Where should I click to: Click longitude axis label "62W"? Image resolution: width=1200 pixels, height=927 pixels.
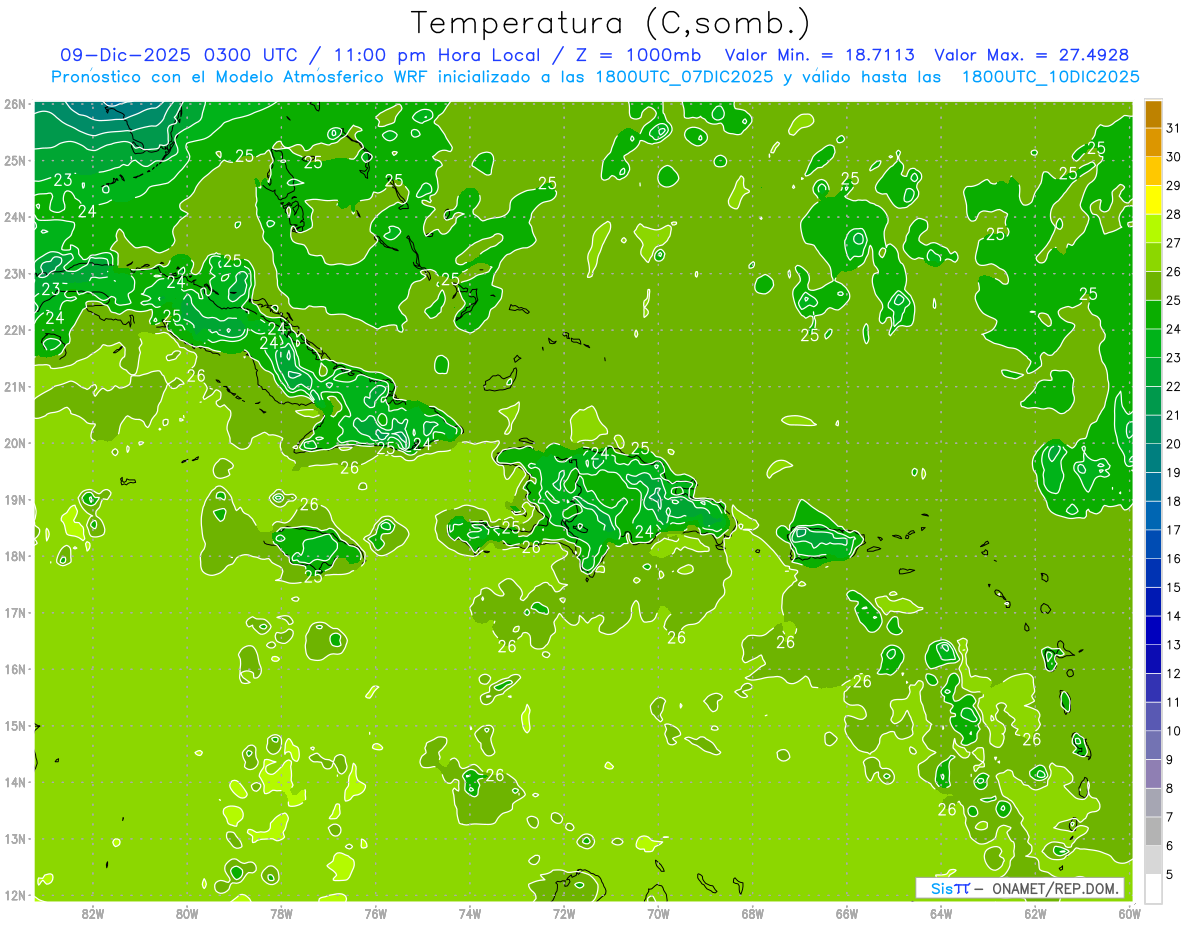tap(1035, 913)
